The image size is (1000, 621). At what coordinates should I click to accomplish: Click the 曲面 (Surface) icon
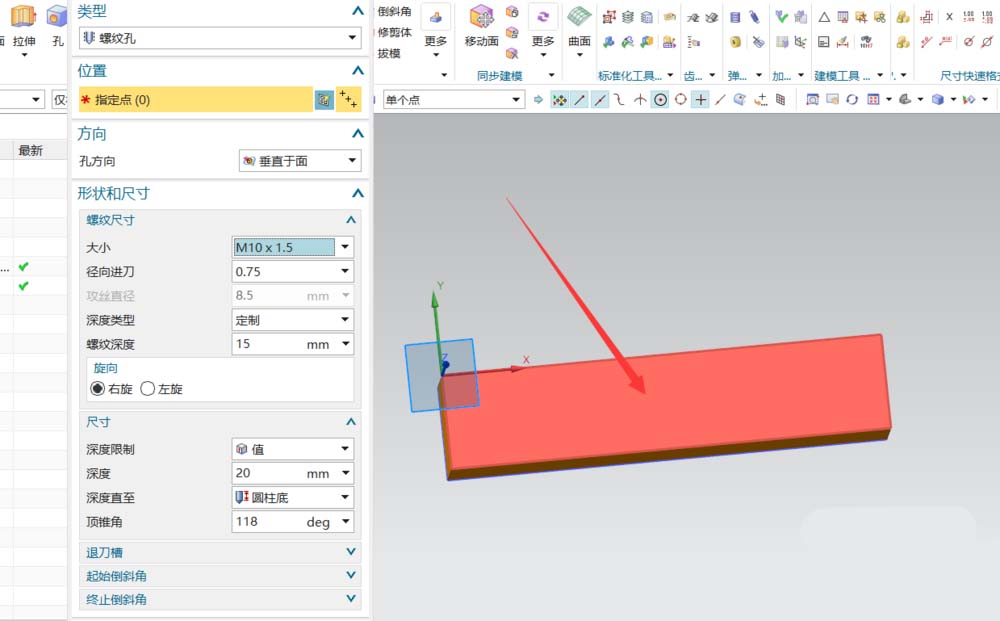click(x=579, y=17)
